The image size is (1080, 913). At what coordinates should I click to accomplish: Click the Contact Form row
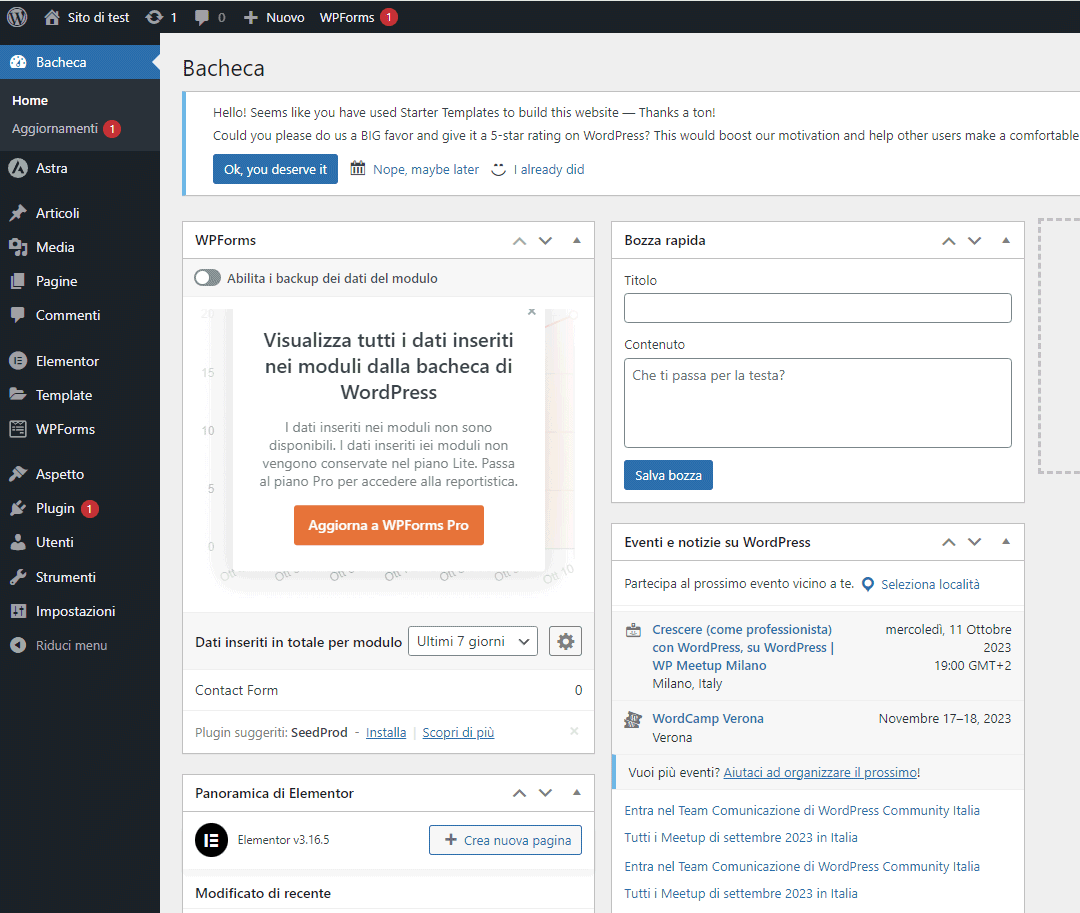388,690
